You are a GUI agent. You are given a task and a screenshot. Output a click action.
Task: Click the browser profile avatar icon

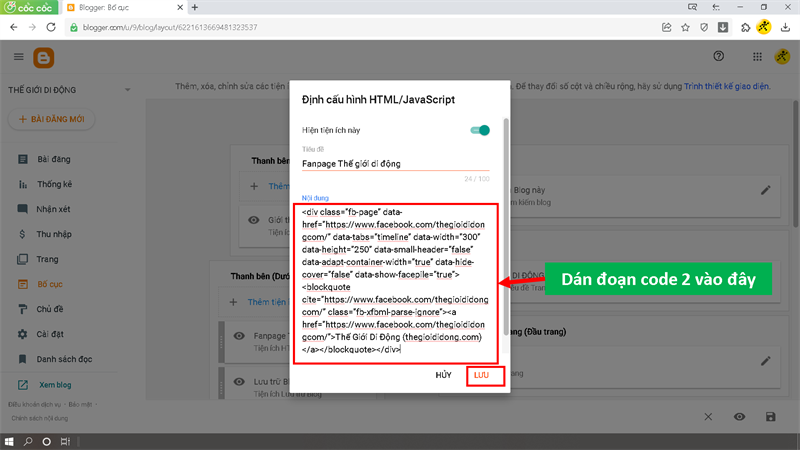[x=764, y=27]
